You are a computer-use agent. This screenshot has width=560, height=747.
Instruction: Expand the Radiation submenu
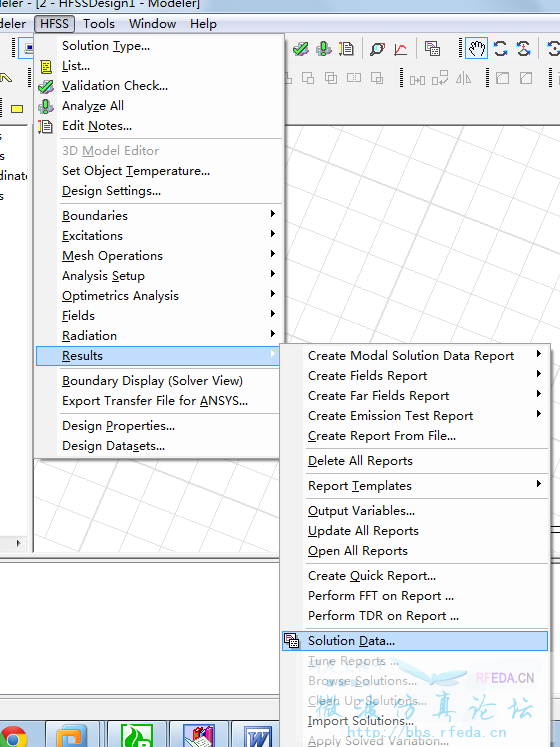pyautogui.click(x=161, y=336)
